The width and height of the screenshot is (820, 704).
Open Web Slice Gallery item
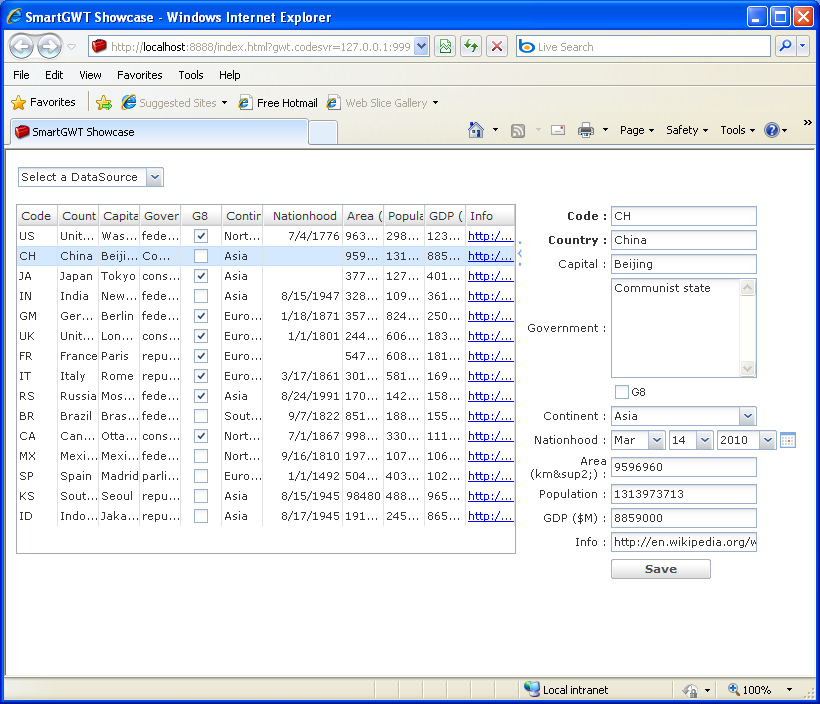[382, 103]
